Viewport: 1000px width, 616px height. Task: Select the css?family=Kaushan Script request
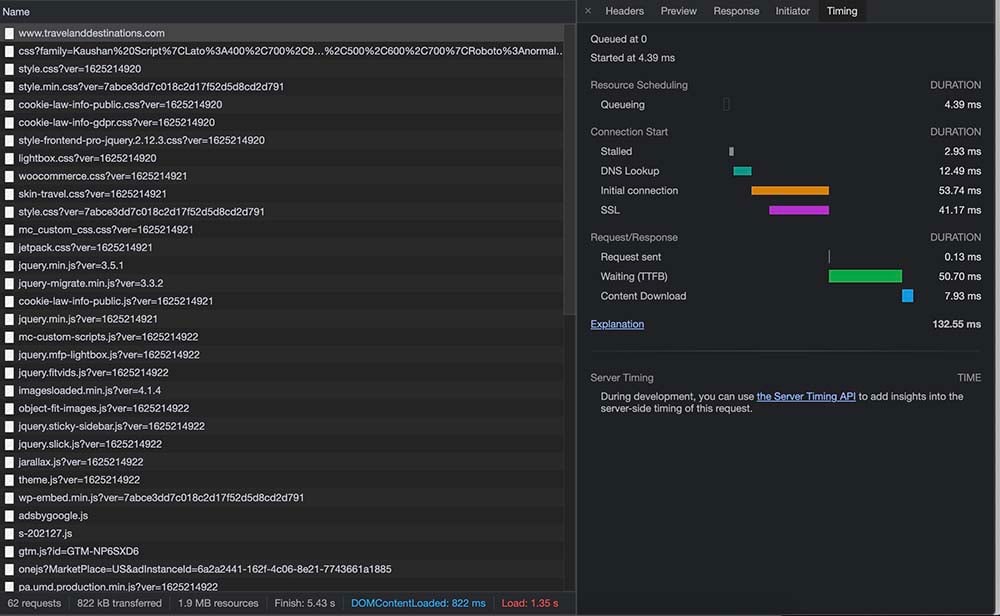[282, 51]
